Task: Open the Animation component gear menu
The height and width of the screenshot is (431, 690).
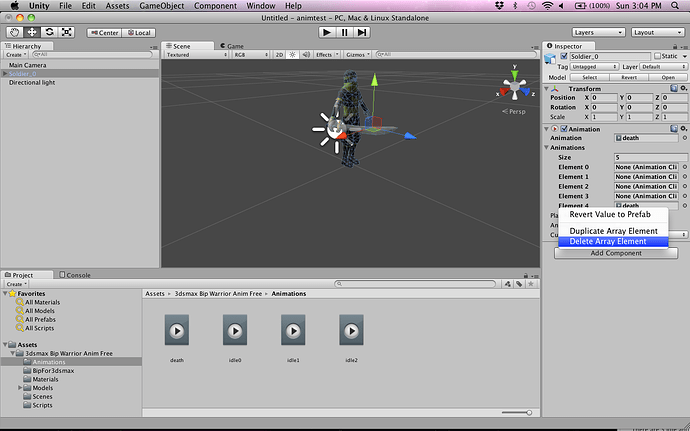Action: [x=683, y=129]
